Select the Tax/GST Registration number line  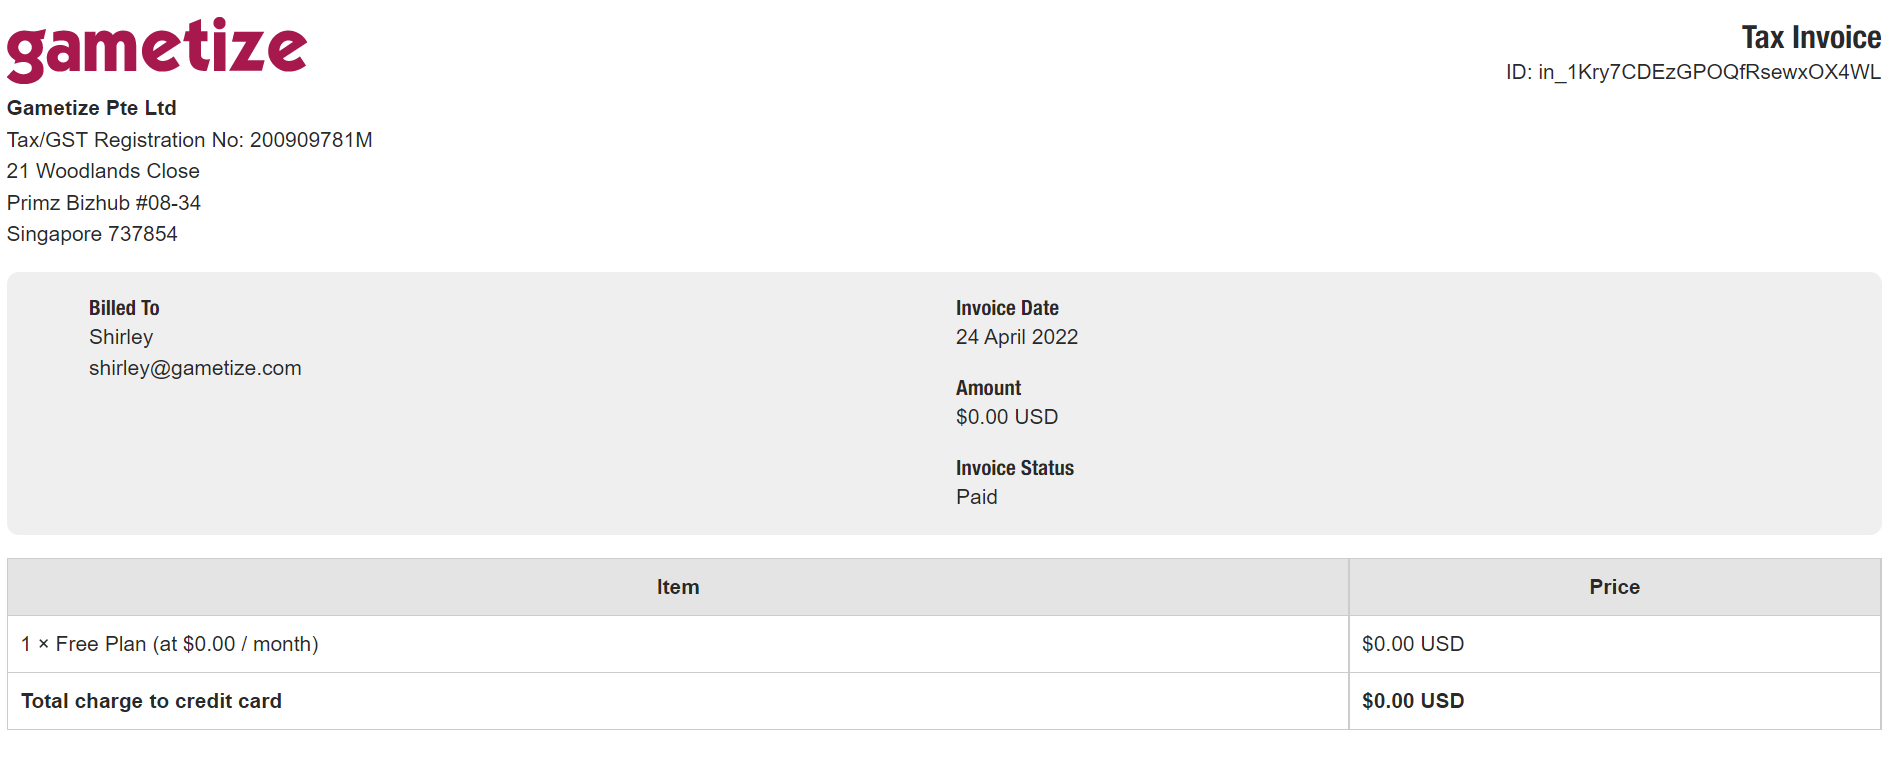pyautogui.click(x=190, y=140)
